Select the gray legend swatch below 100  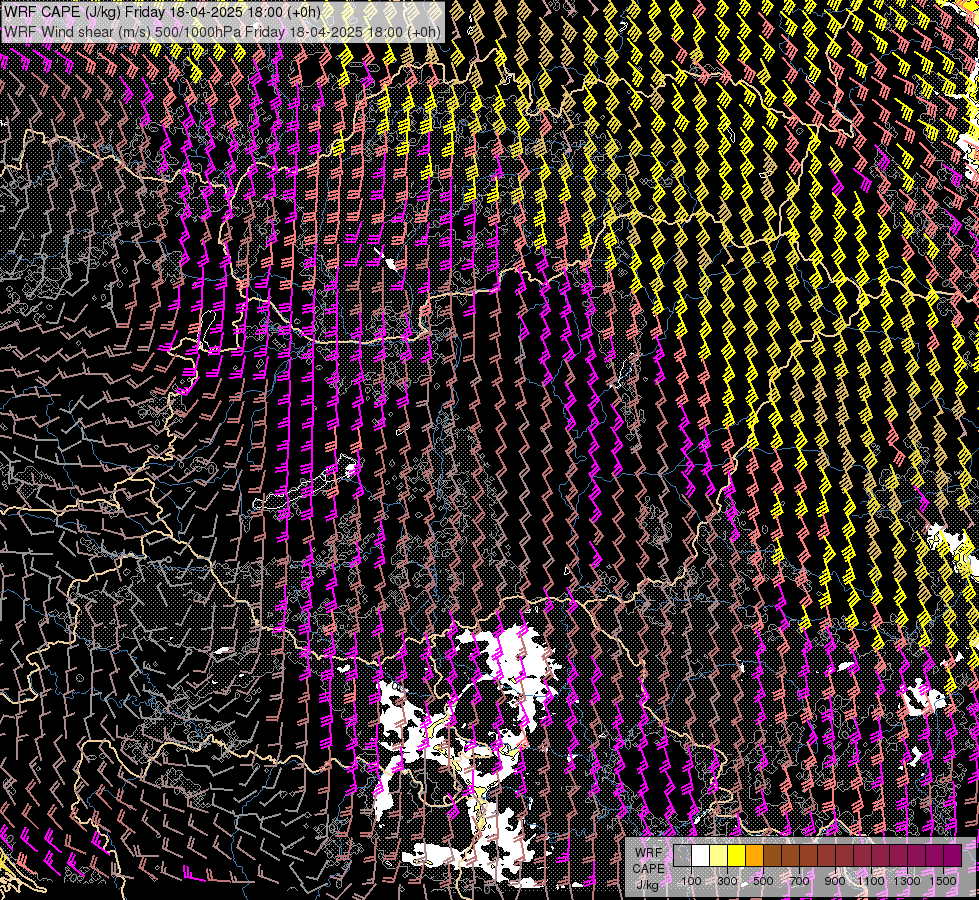tap(682, 855)
